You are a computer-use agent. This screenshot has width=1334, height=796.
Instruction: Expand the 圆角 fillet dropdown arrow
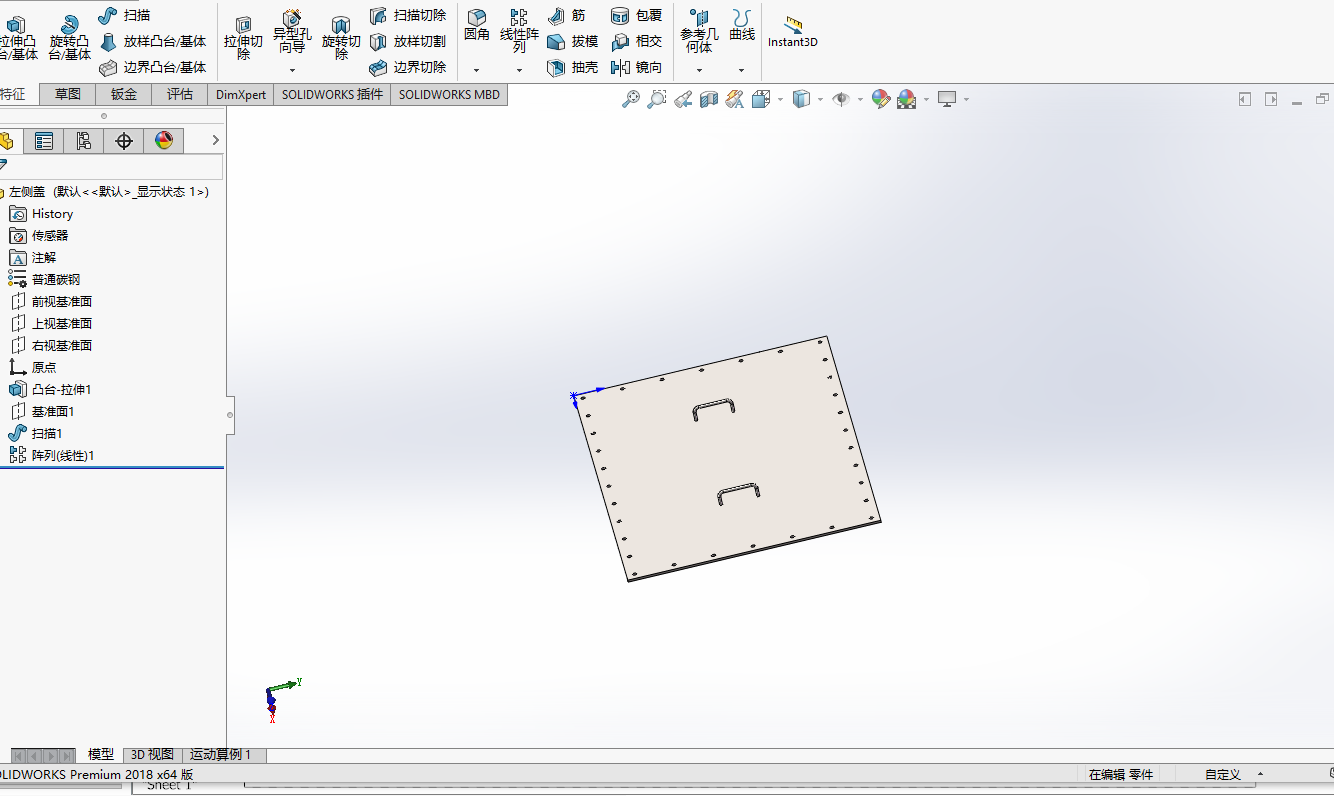477,70
